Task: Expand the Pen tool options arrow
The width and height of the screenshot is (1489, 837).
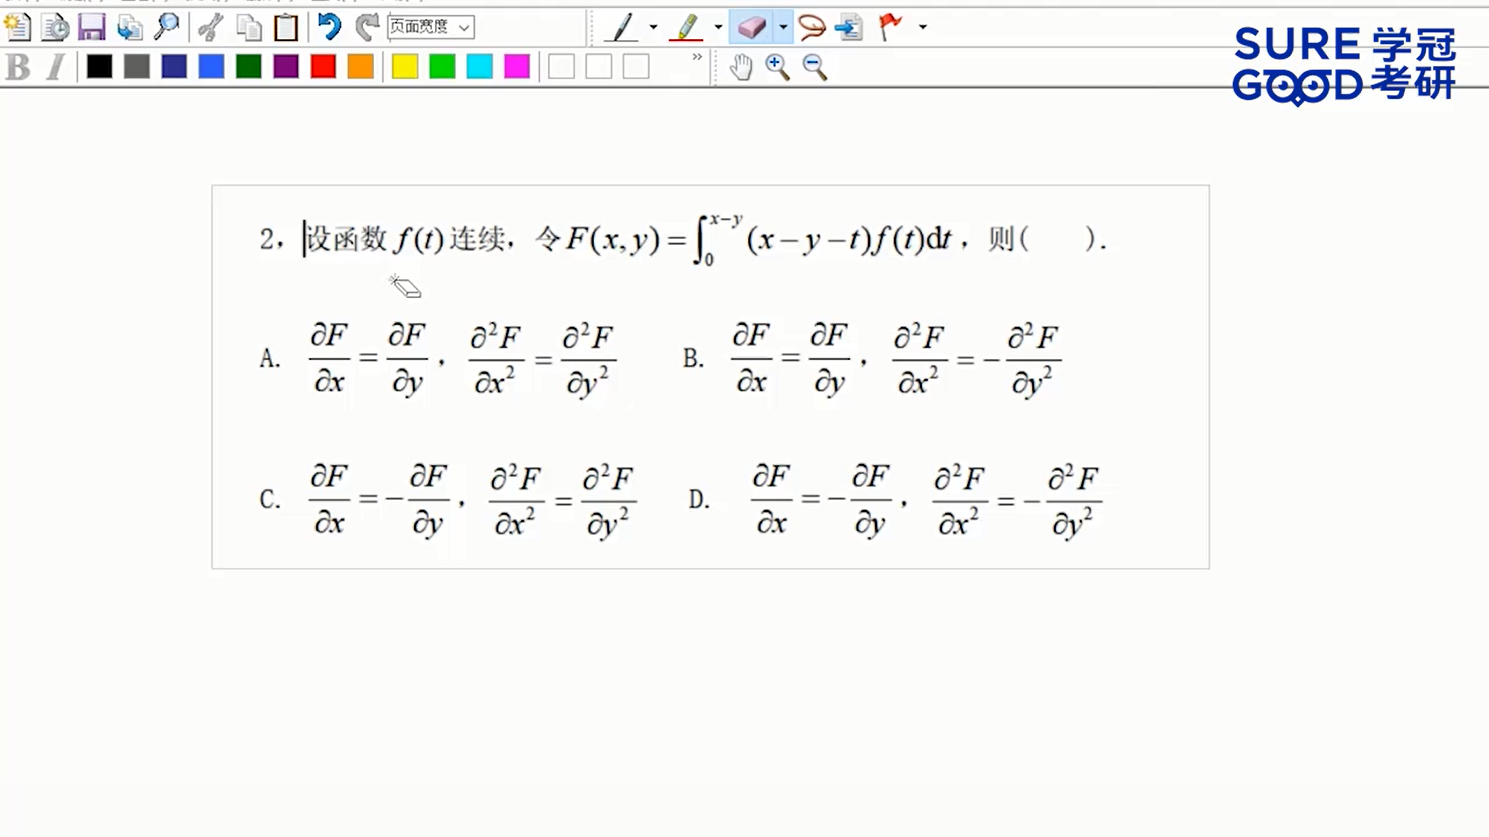Action: coord(653,27)
